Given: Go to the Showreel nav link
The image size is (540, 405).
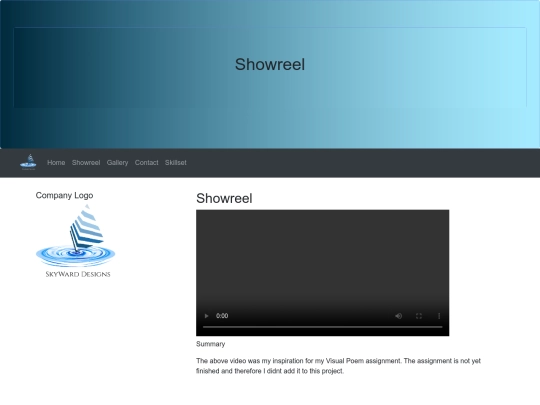Looking at the screenshot, I should tap(86, 163).
